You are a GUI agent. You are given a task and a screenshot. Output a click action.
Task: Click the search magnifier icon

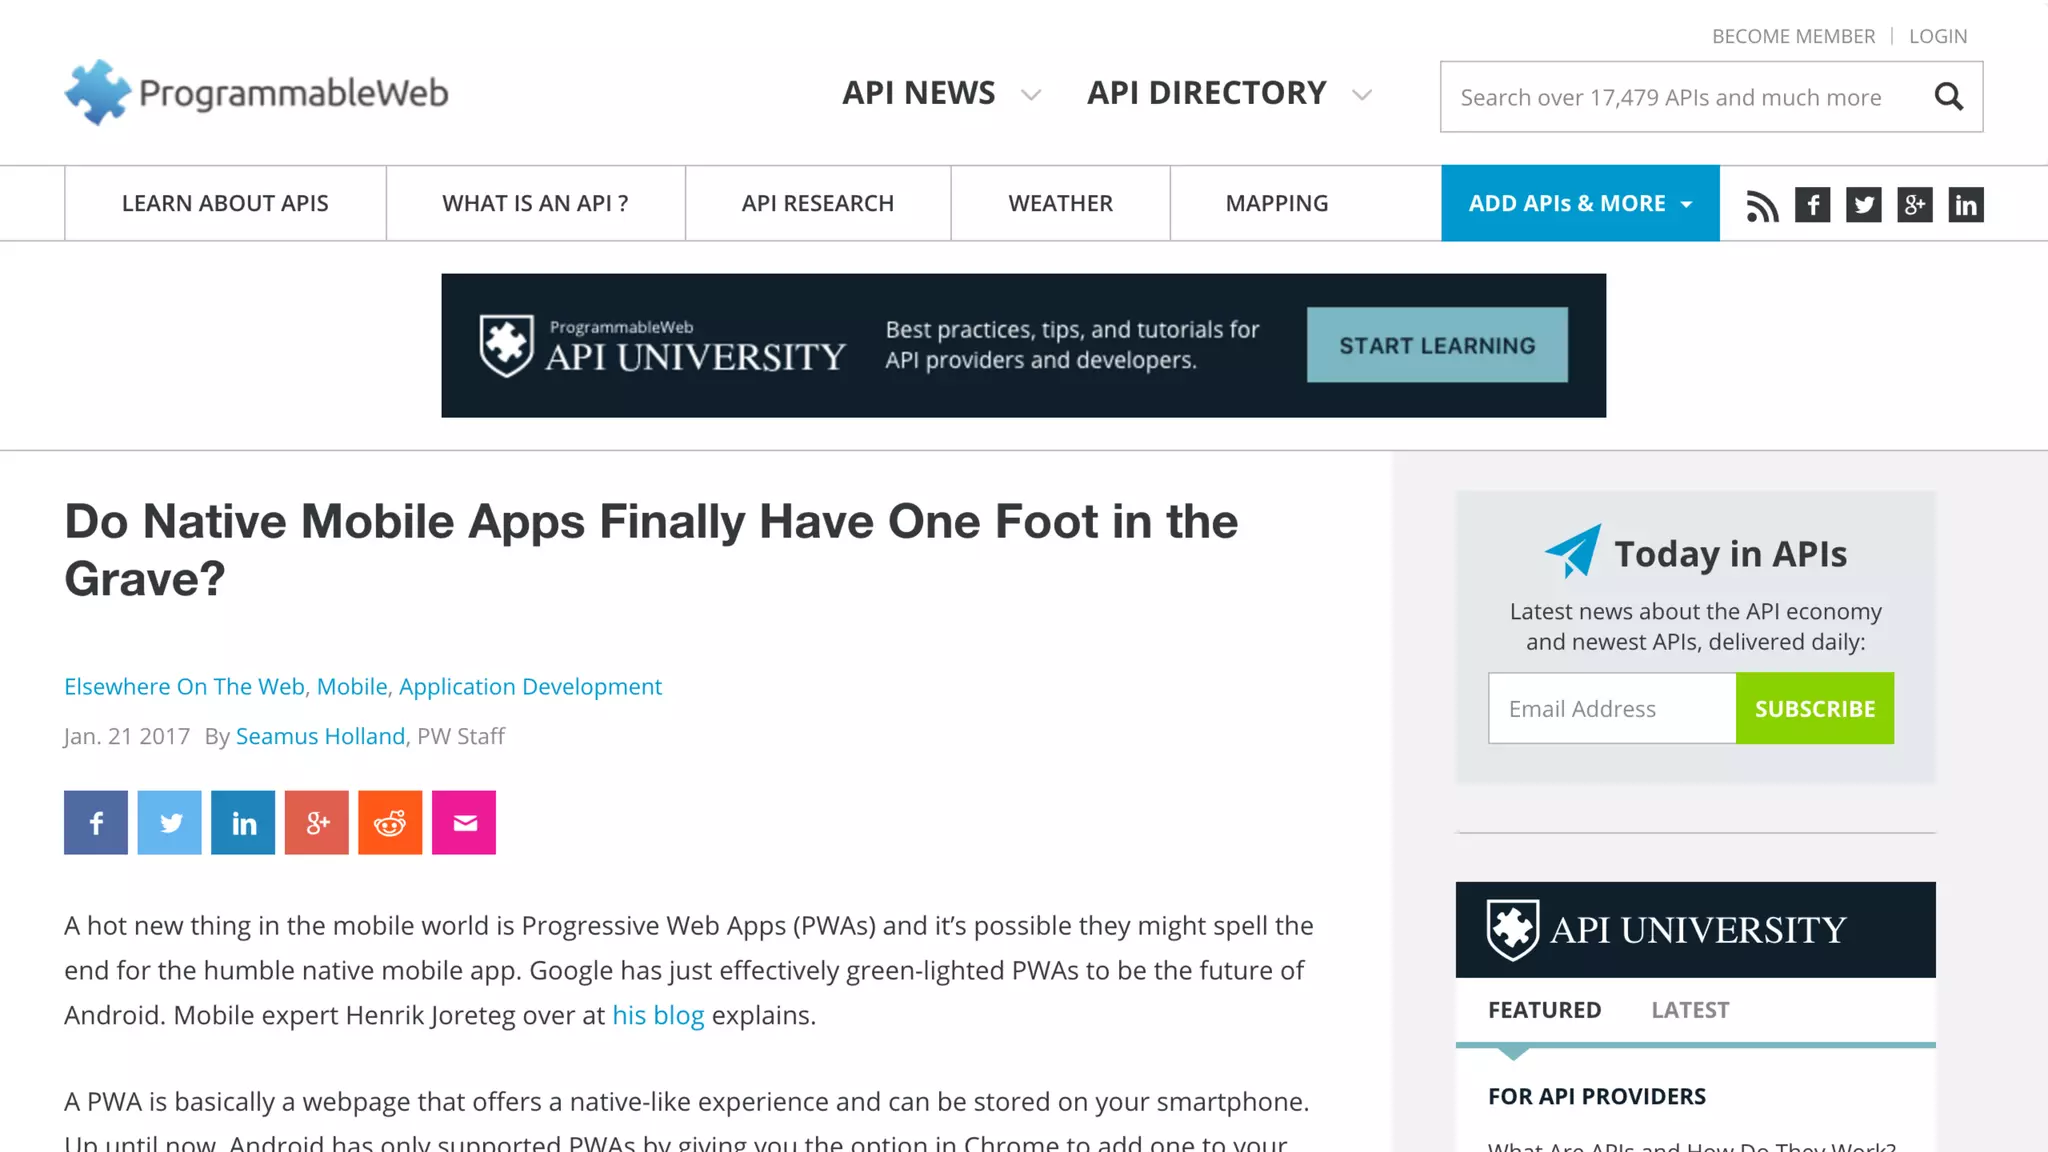tap(1948, 97)
